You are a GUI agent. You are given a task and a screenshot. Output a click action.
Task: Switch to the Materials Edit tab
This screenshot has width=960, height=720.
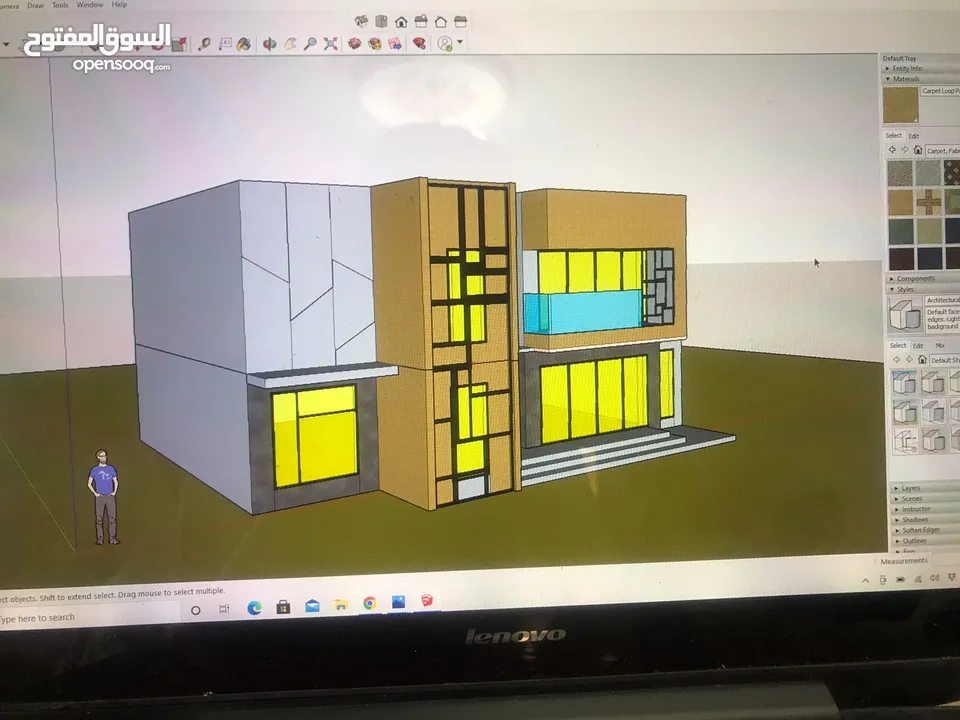click(913, 135)
